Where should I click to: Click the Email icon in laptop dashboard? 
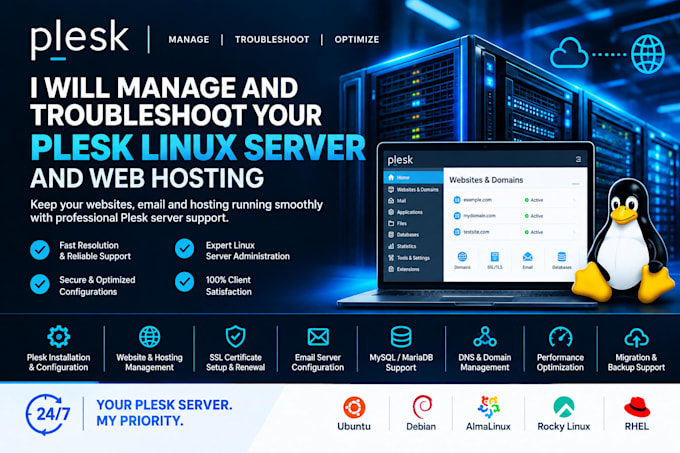tap(527, 257)
